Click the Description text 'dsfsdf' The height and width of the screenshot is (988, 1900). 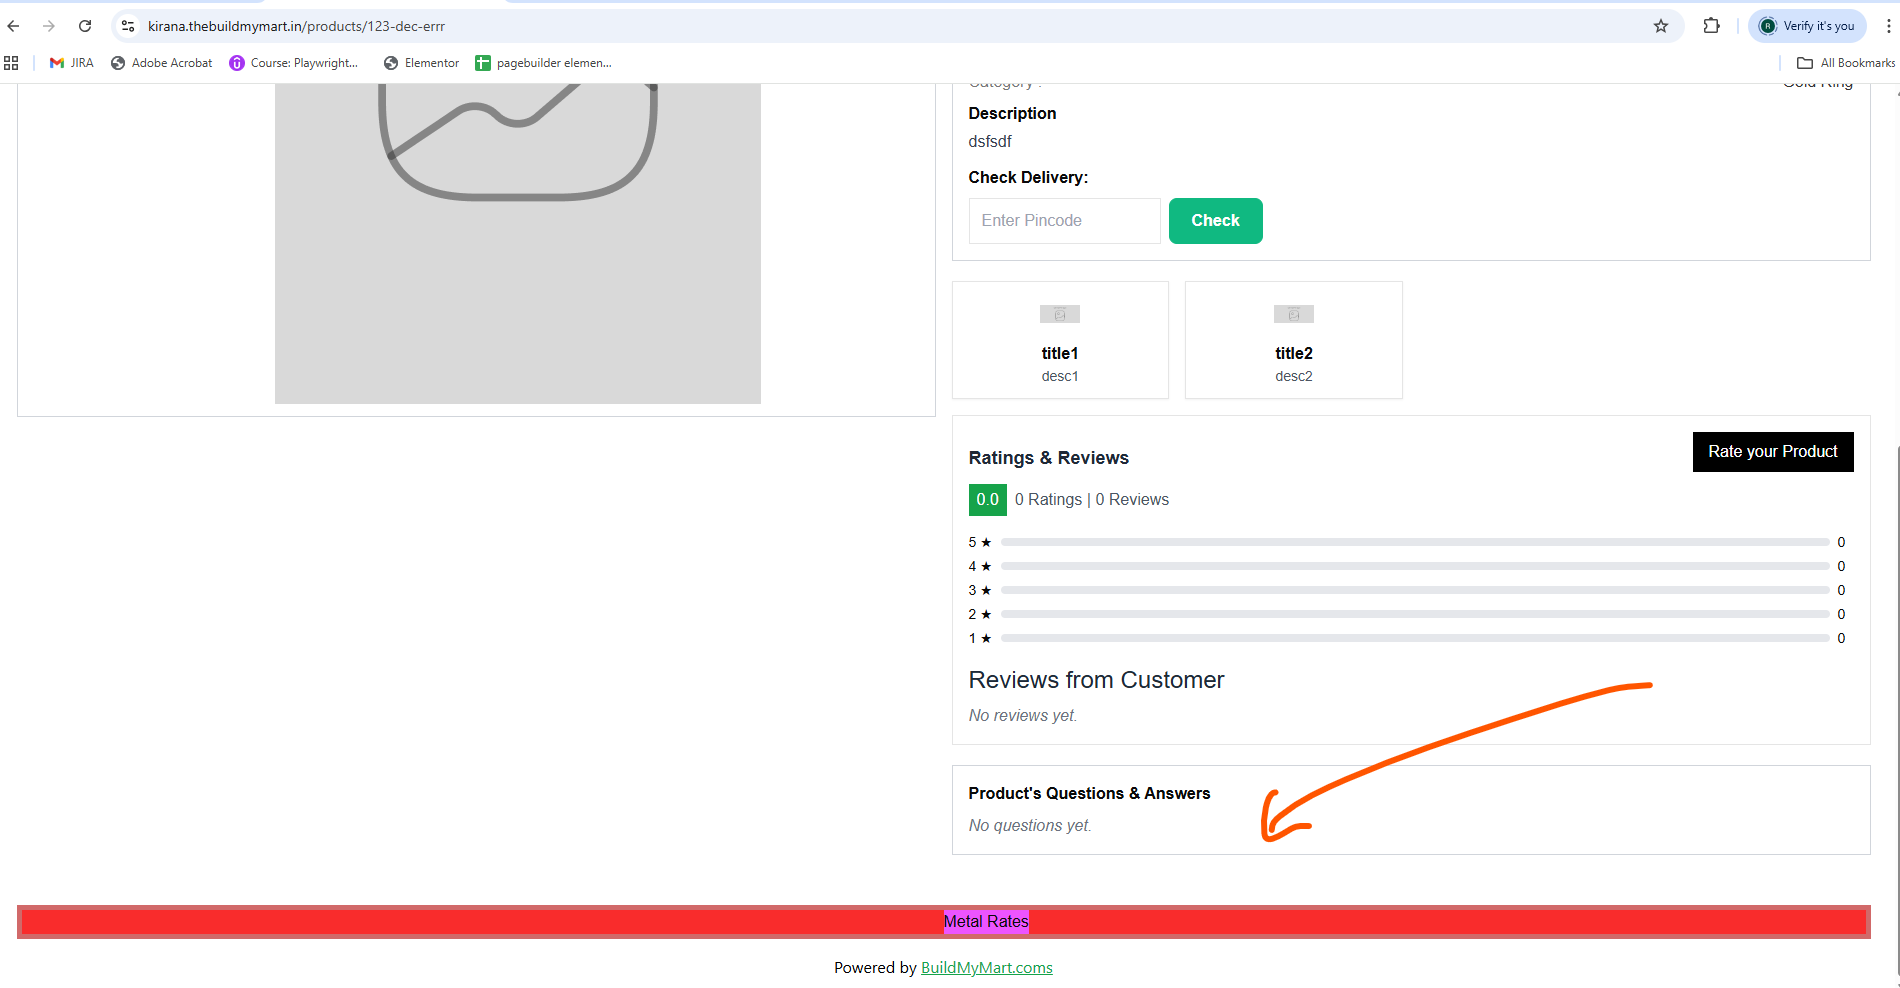coord(990,142)
